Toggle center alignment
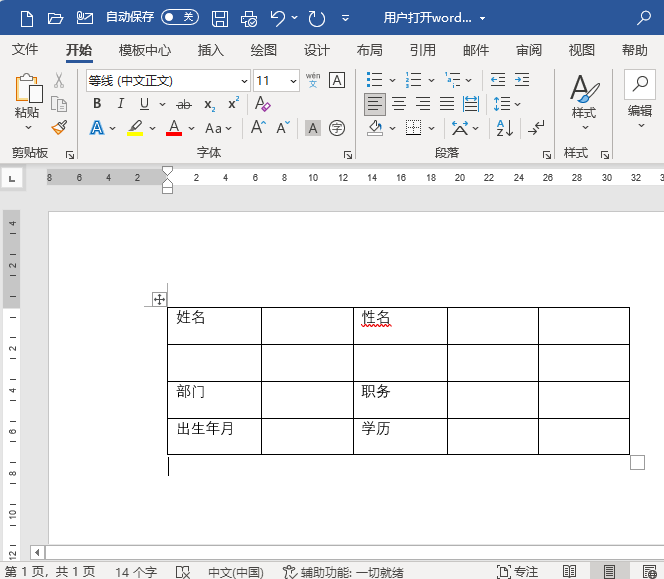Viewport: 664px width, 579px height. click(399, 104)
